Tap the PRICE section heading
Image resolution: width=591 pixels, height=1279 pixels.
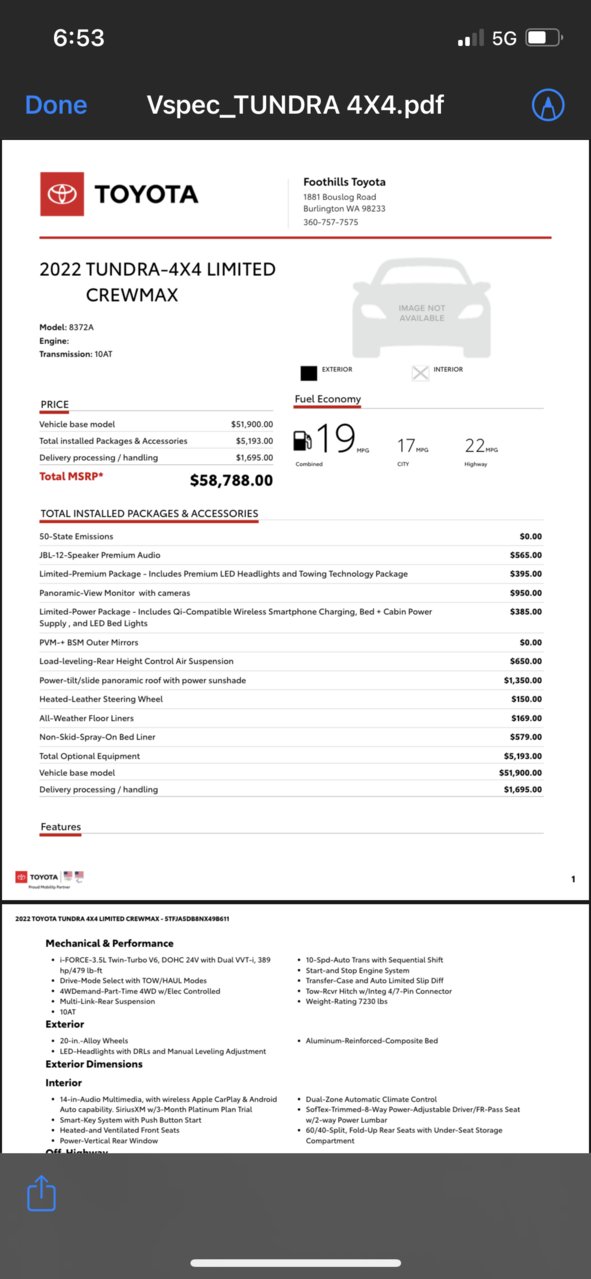point(54,405)
